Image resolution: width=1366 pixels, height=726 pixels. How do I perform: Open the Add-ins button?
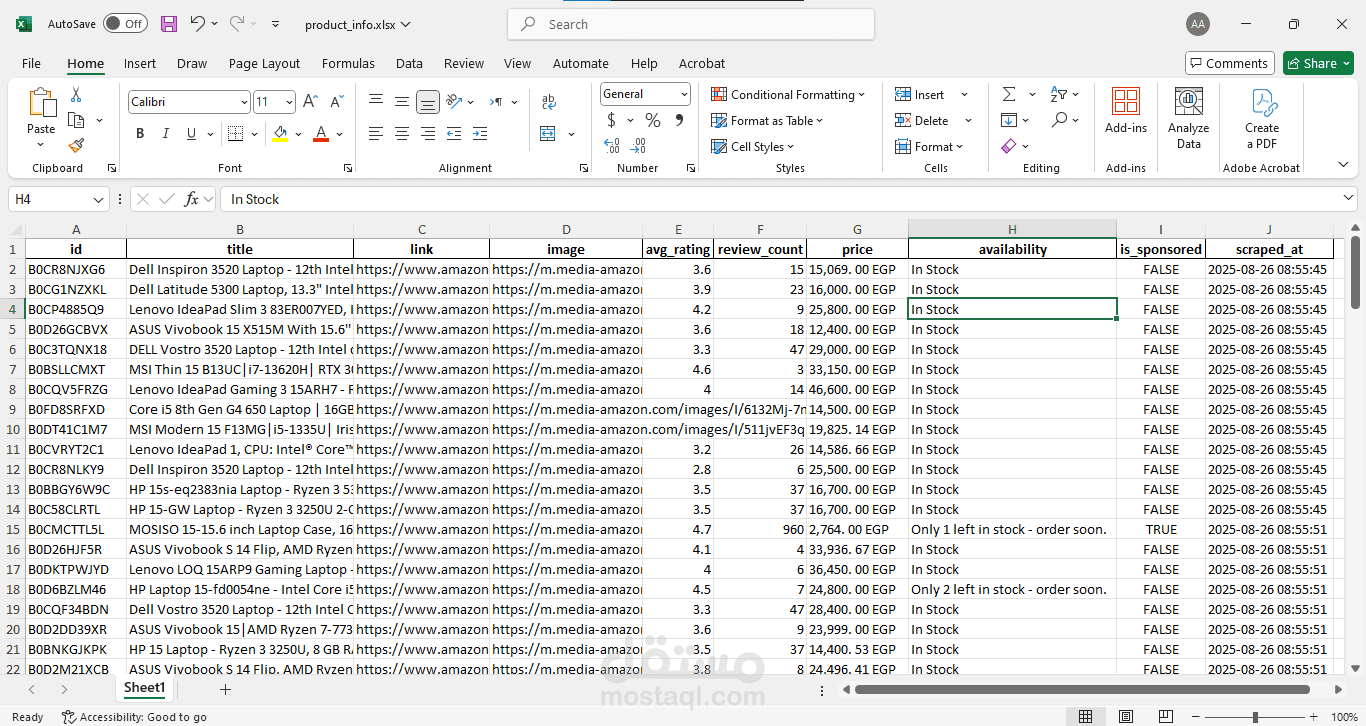[x=1126, y=111]
